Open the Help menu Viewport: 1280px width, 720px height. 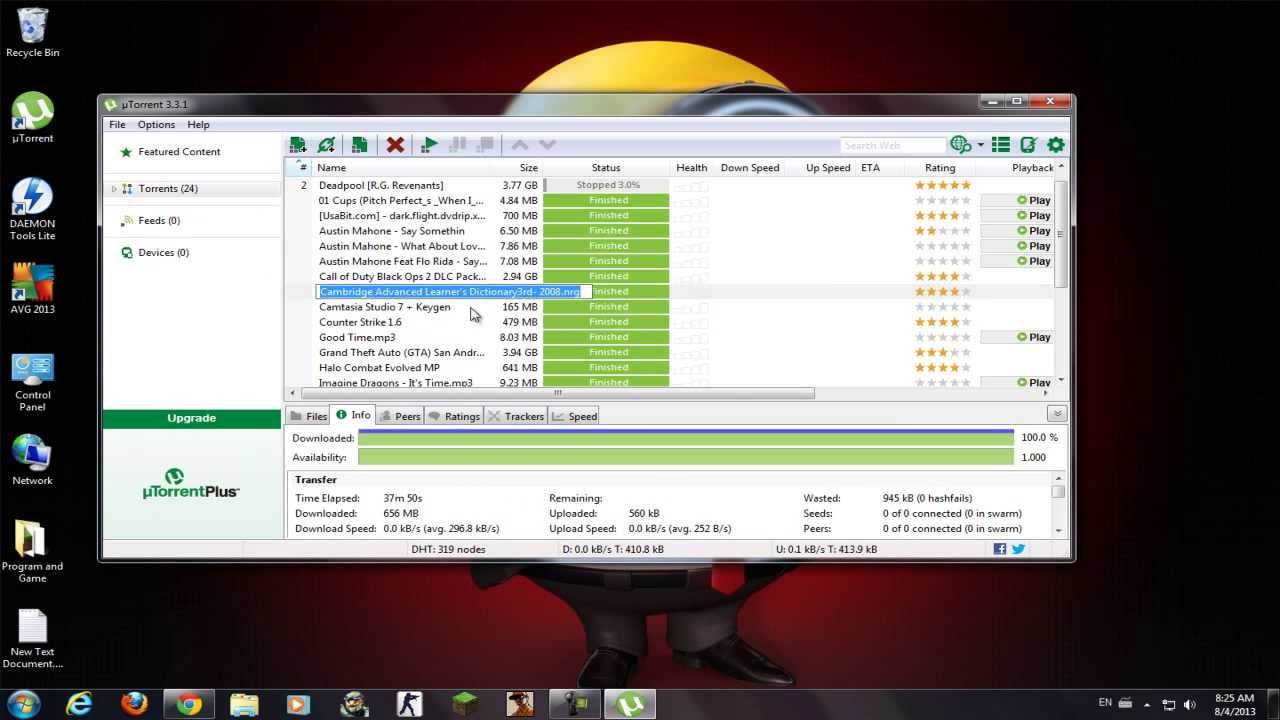(x=198, y=124)
